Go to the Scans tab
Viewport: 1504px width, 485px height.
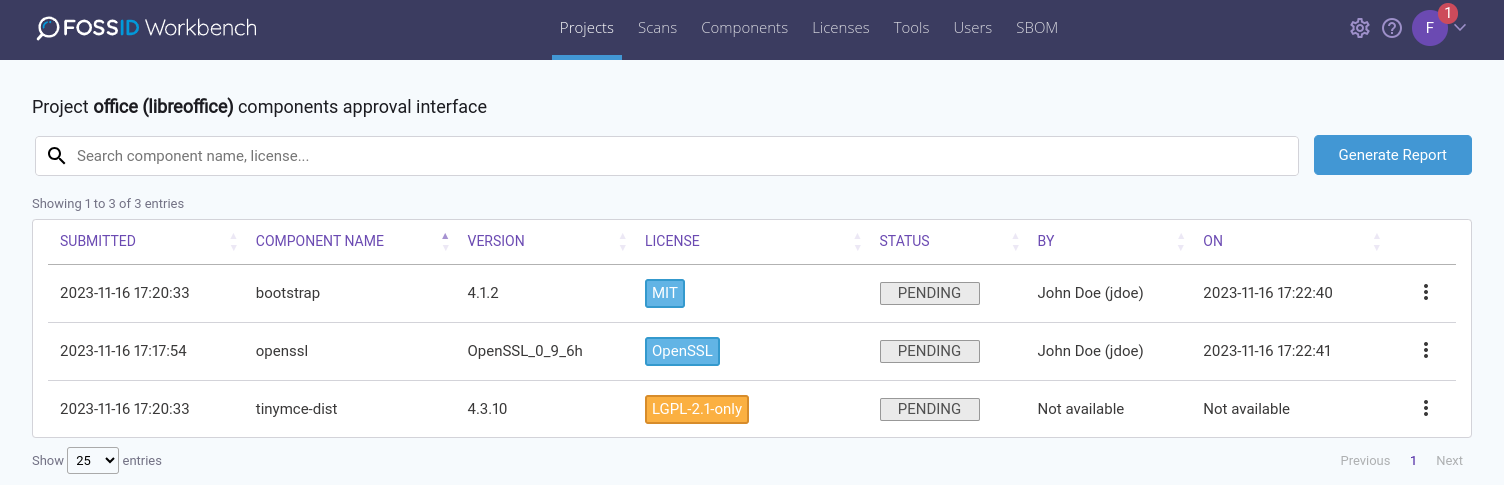tap(657, 28)
